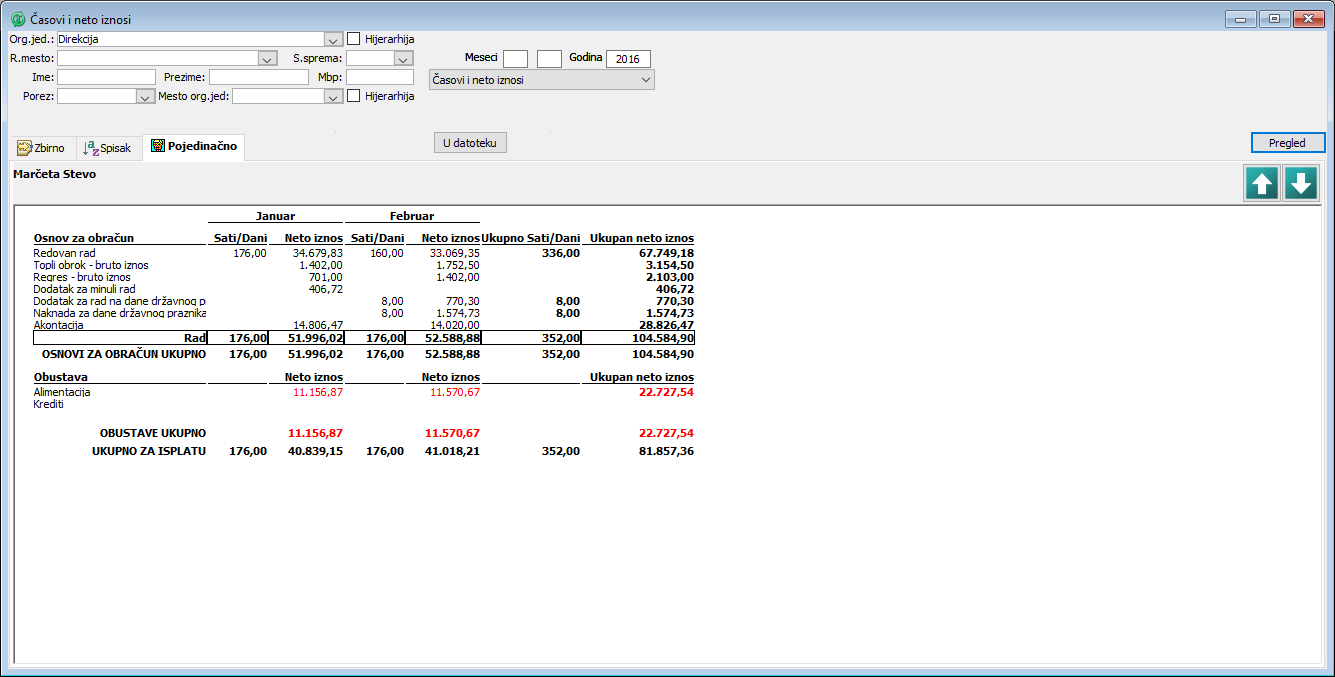
Task: Select the Pojedinačno tab
Action: tap(194, 147)
